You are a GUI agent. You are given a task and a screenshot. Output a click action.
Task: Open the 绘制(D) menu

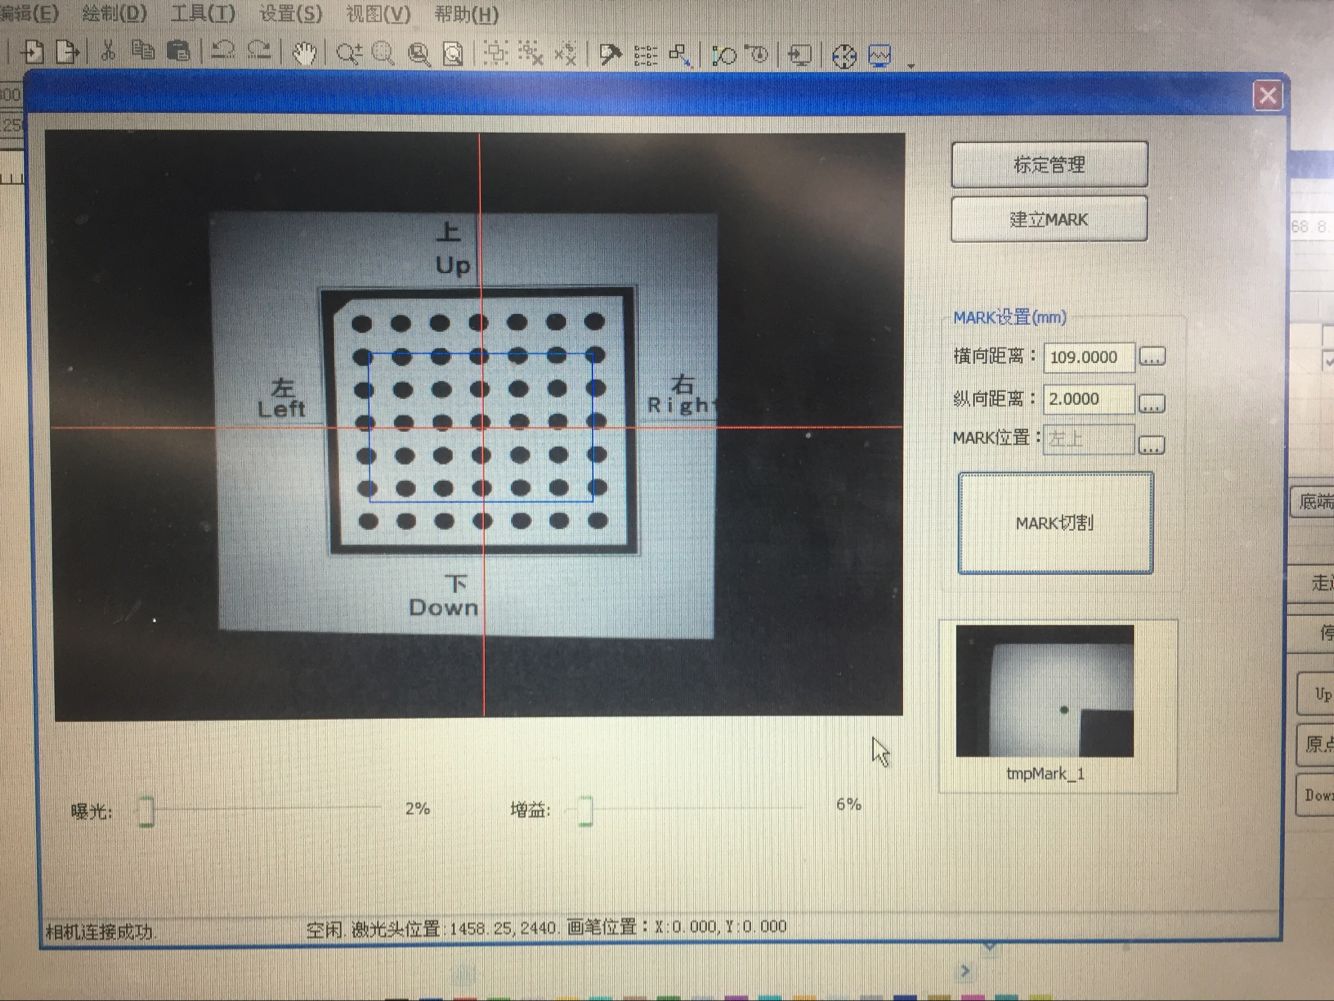click(114, 14)
